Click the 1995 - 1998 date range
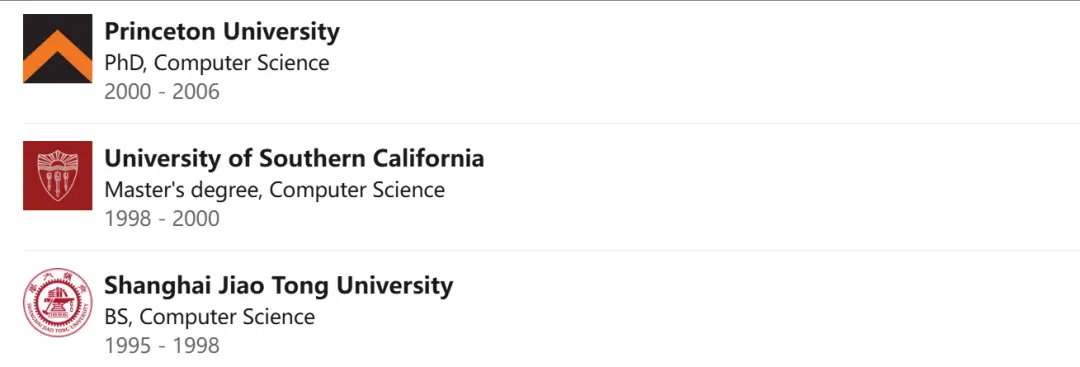This screenshot has height=367, width=1080. [x=162, y=346]
